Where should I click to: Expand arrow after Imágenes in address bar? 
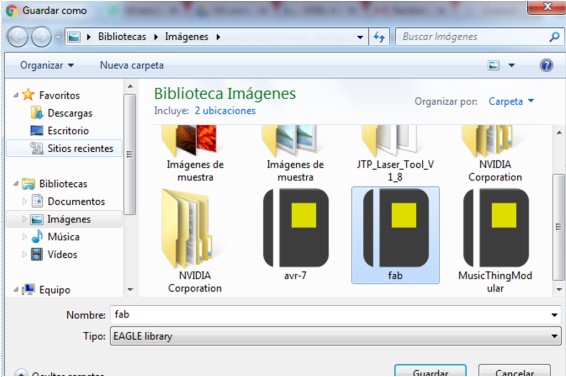[218, 37]
